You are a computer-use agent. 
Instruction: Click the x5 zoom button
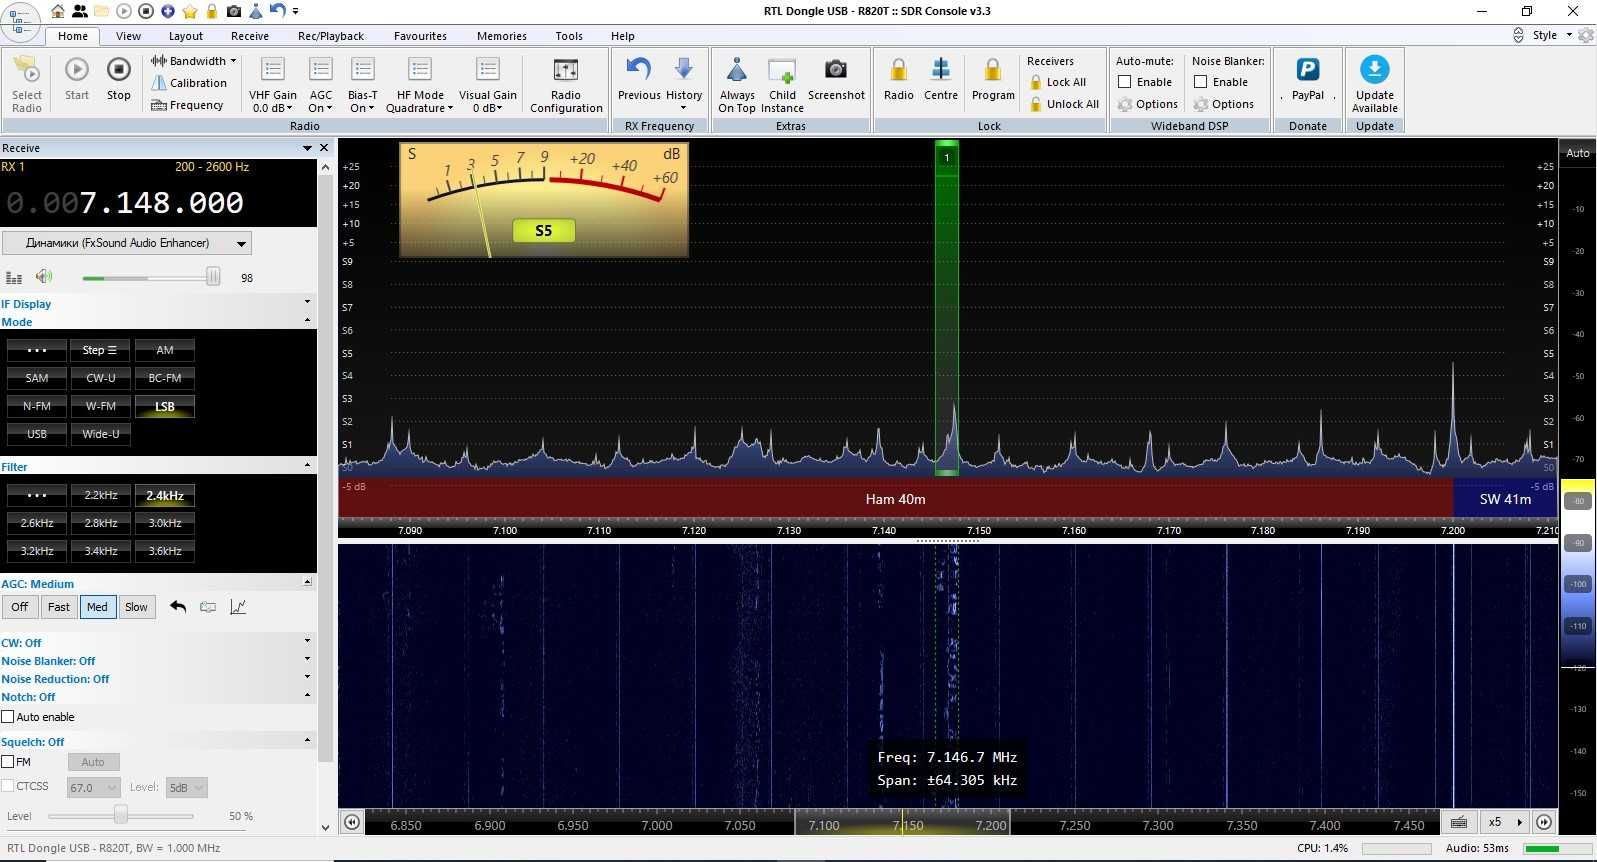click(1495, 822)
